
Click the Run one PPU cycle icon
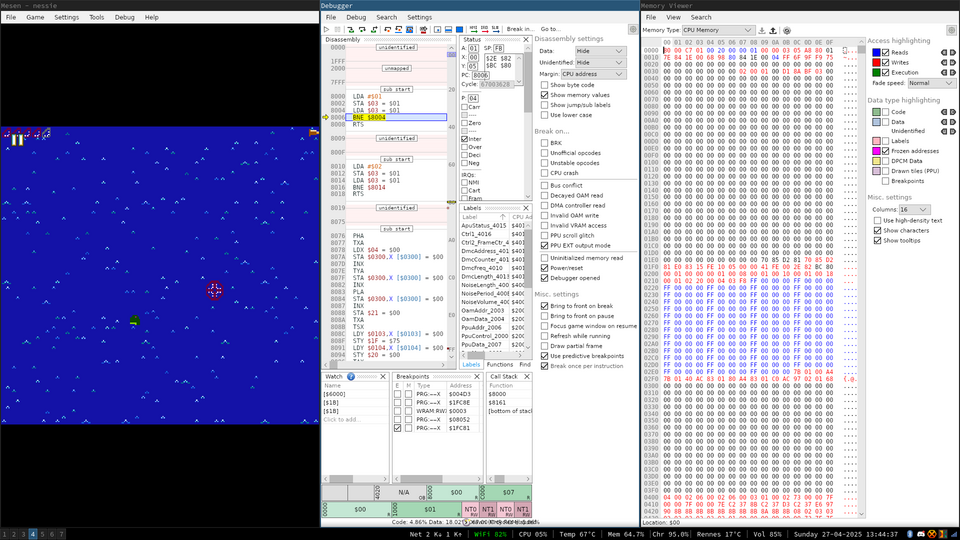pyautogui.click(x=438, y=29)
